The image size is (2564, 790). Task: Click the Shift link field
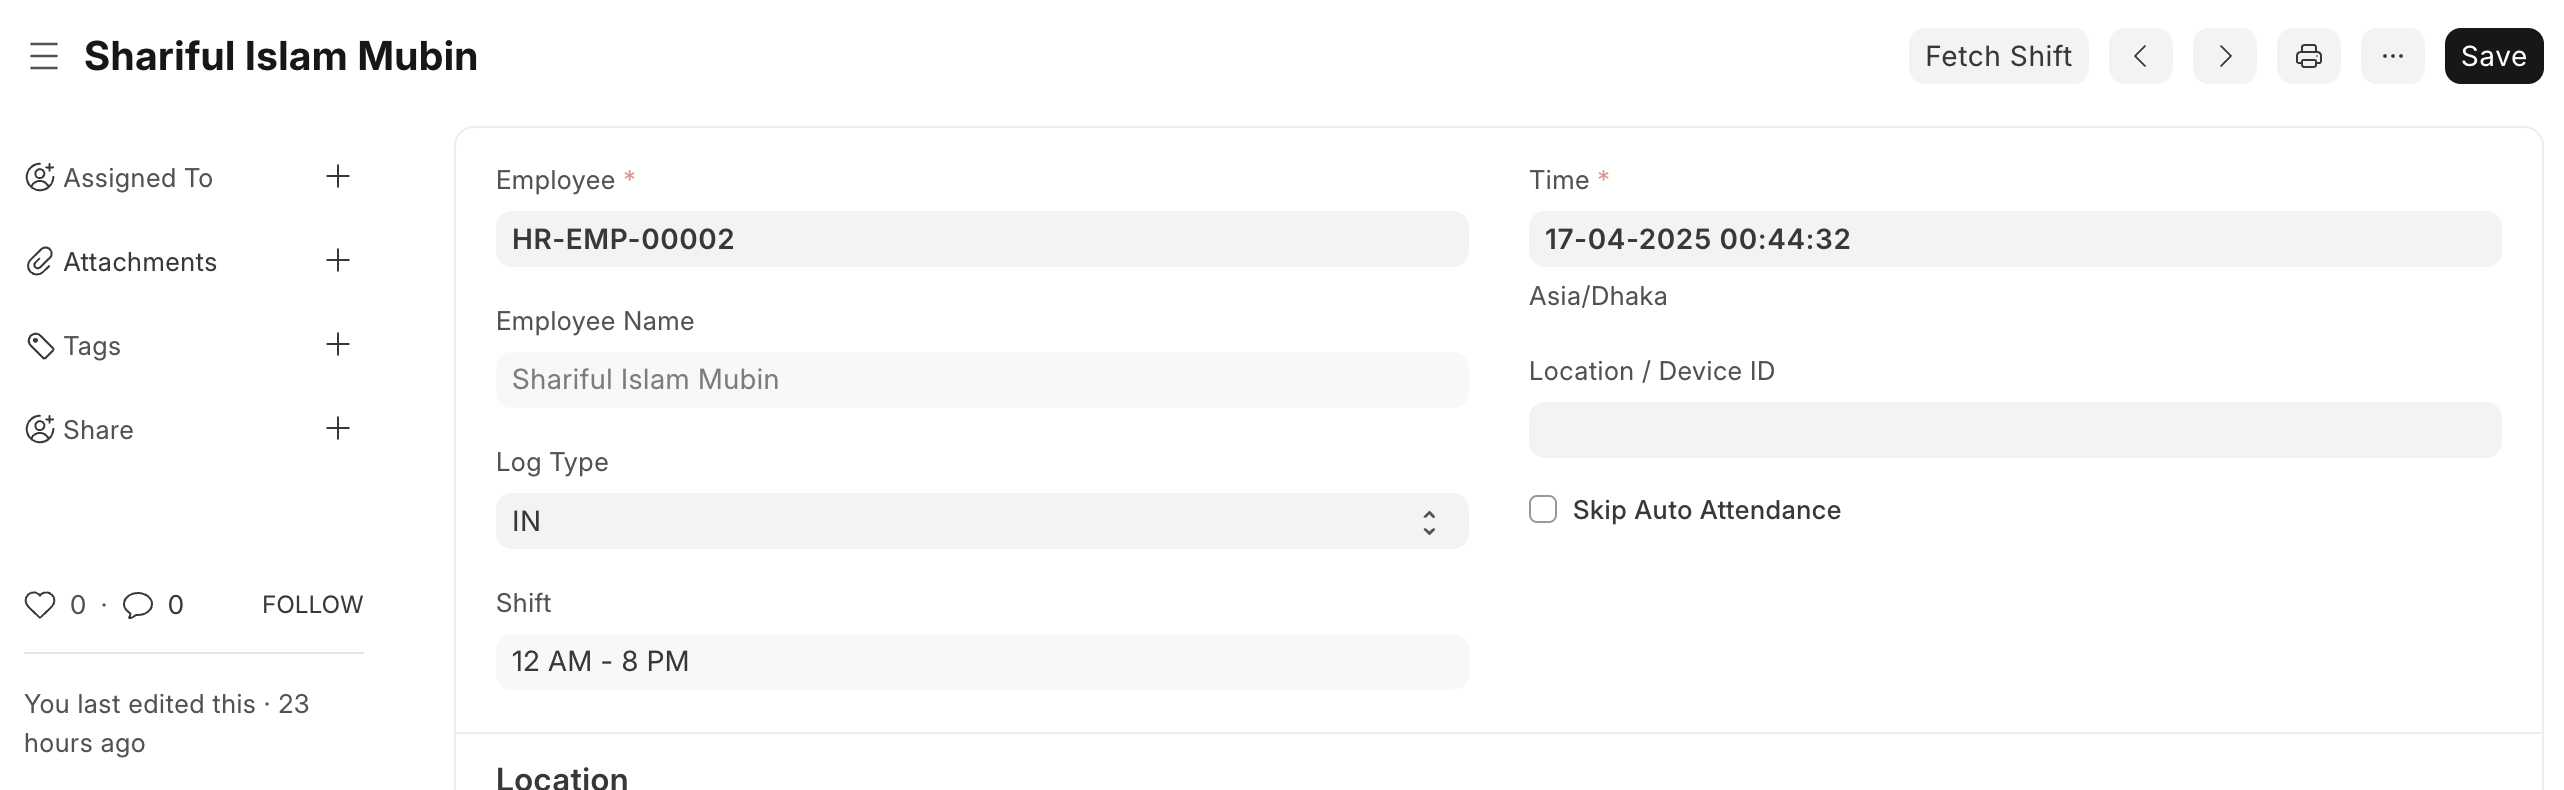tap(982, 662)
